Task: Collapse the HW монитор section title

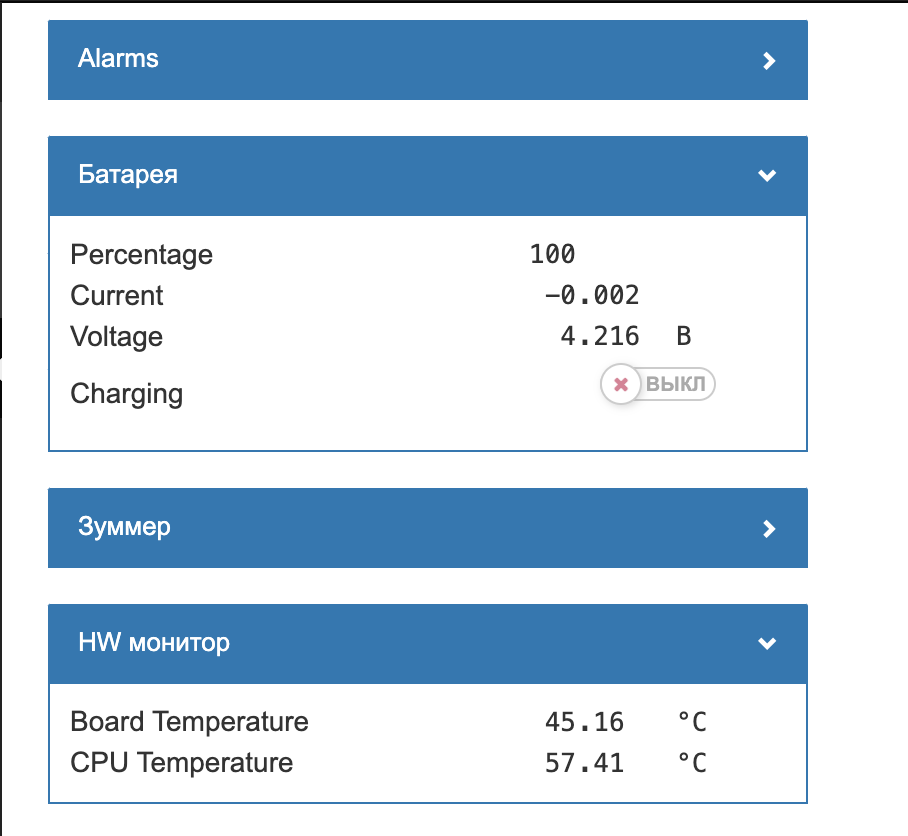Action: tap(154, 642)
